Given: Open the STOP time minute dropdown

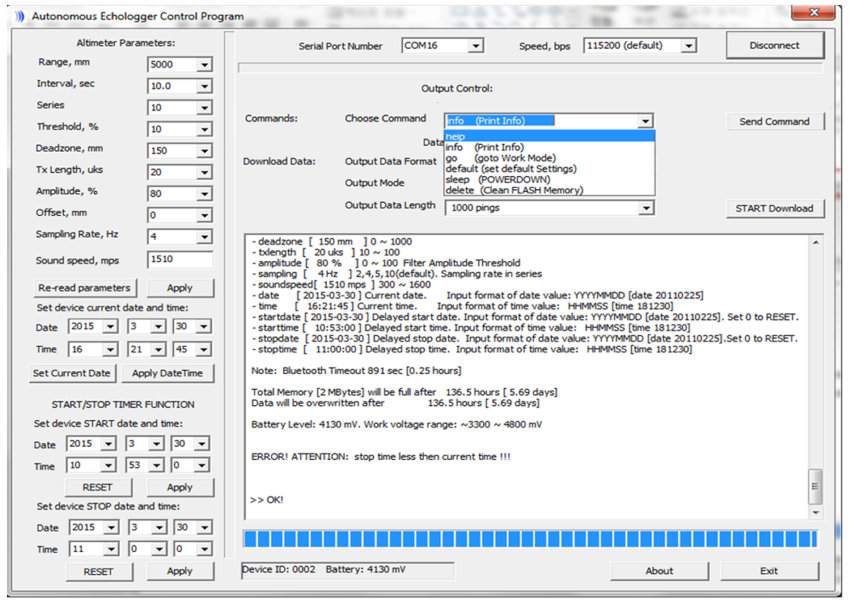Looking at the screenshot, I should pos(158,550).
